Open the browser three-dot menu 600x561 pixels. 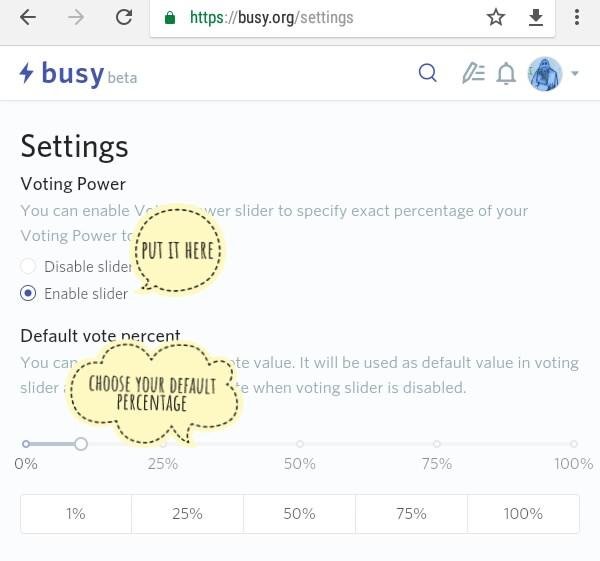point(577,17)
